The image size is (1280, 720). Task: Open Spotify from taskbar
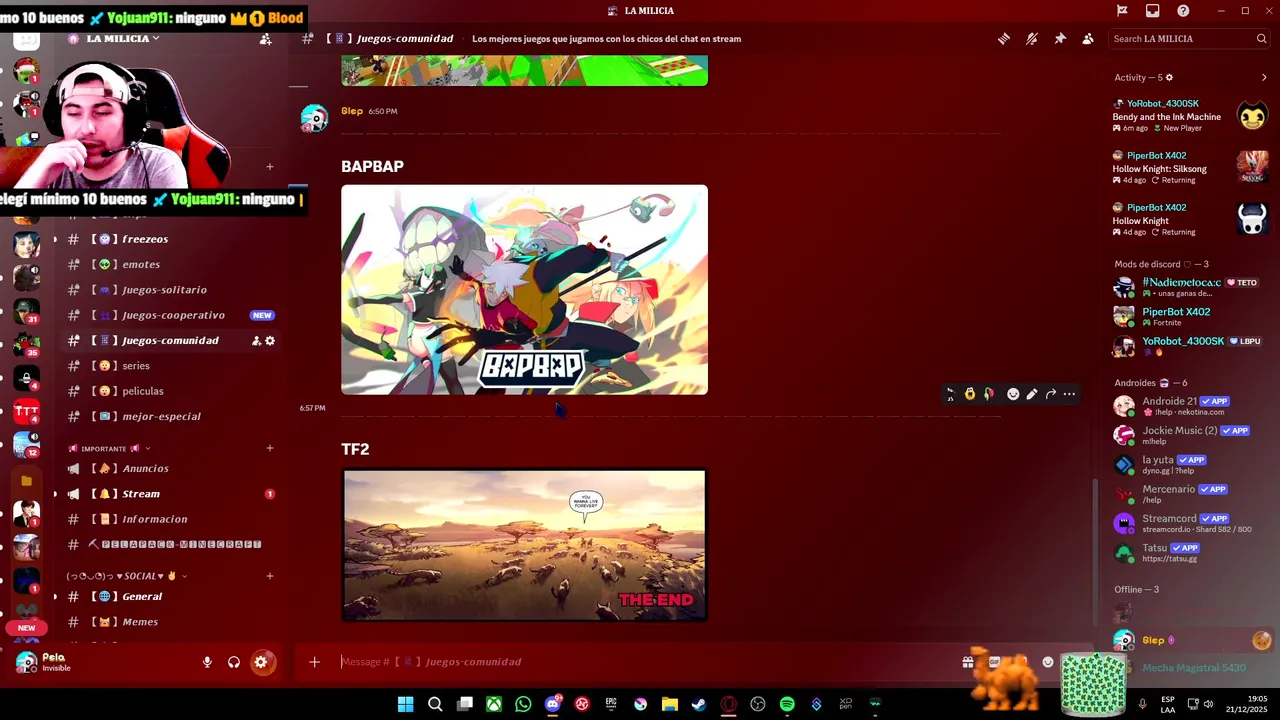pyautogui.click(x=787, y=704)
